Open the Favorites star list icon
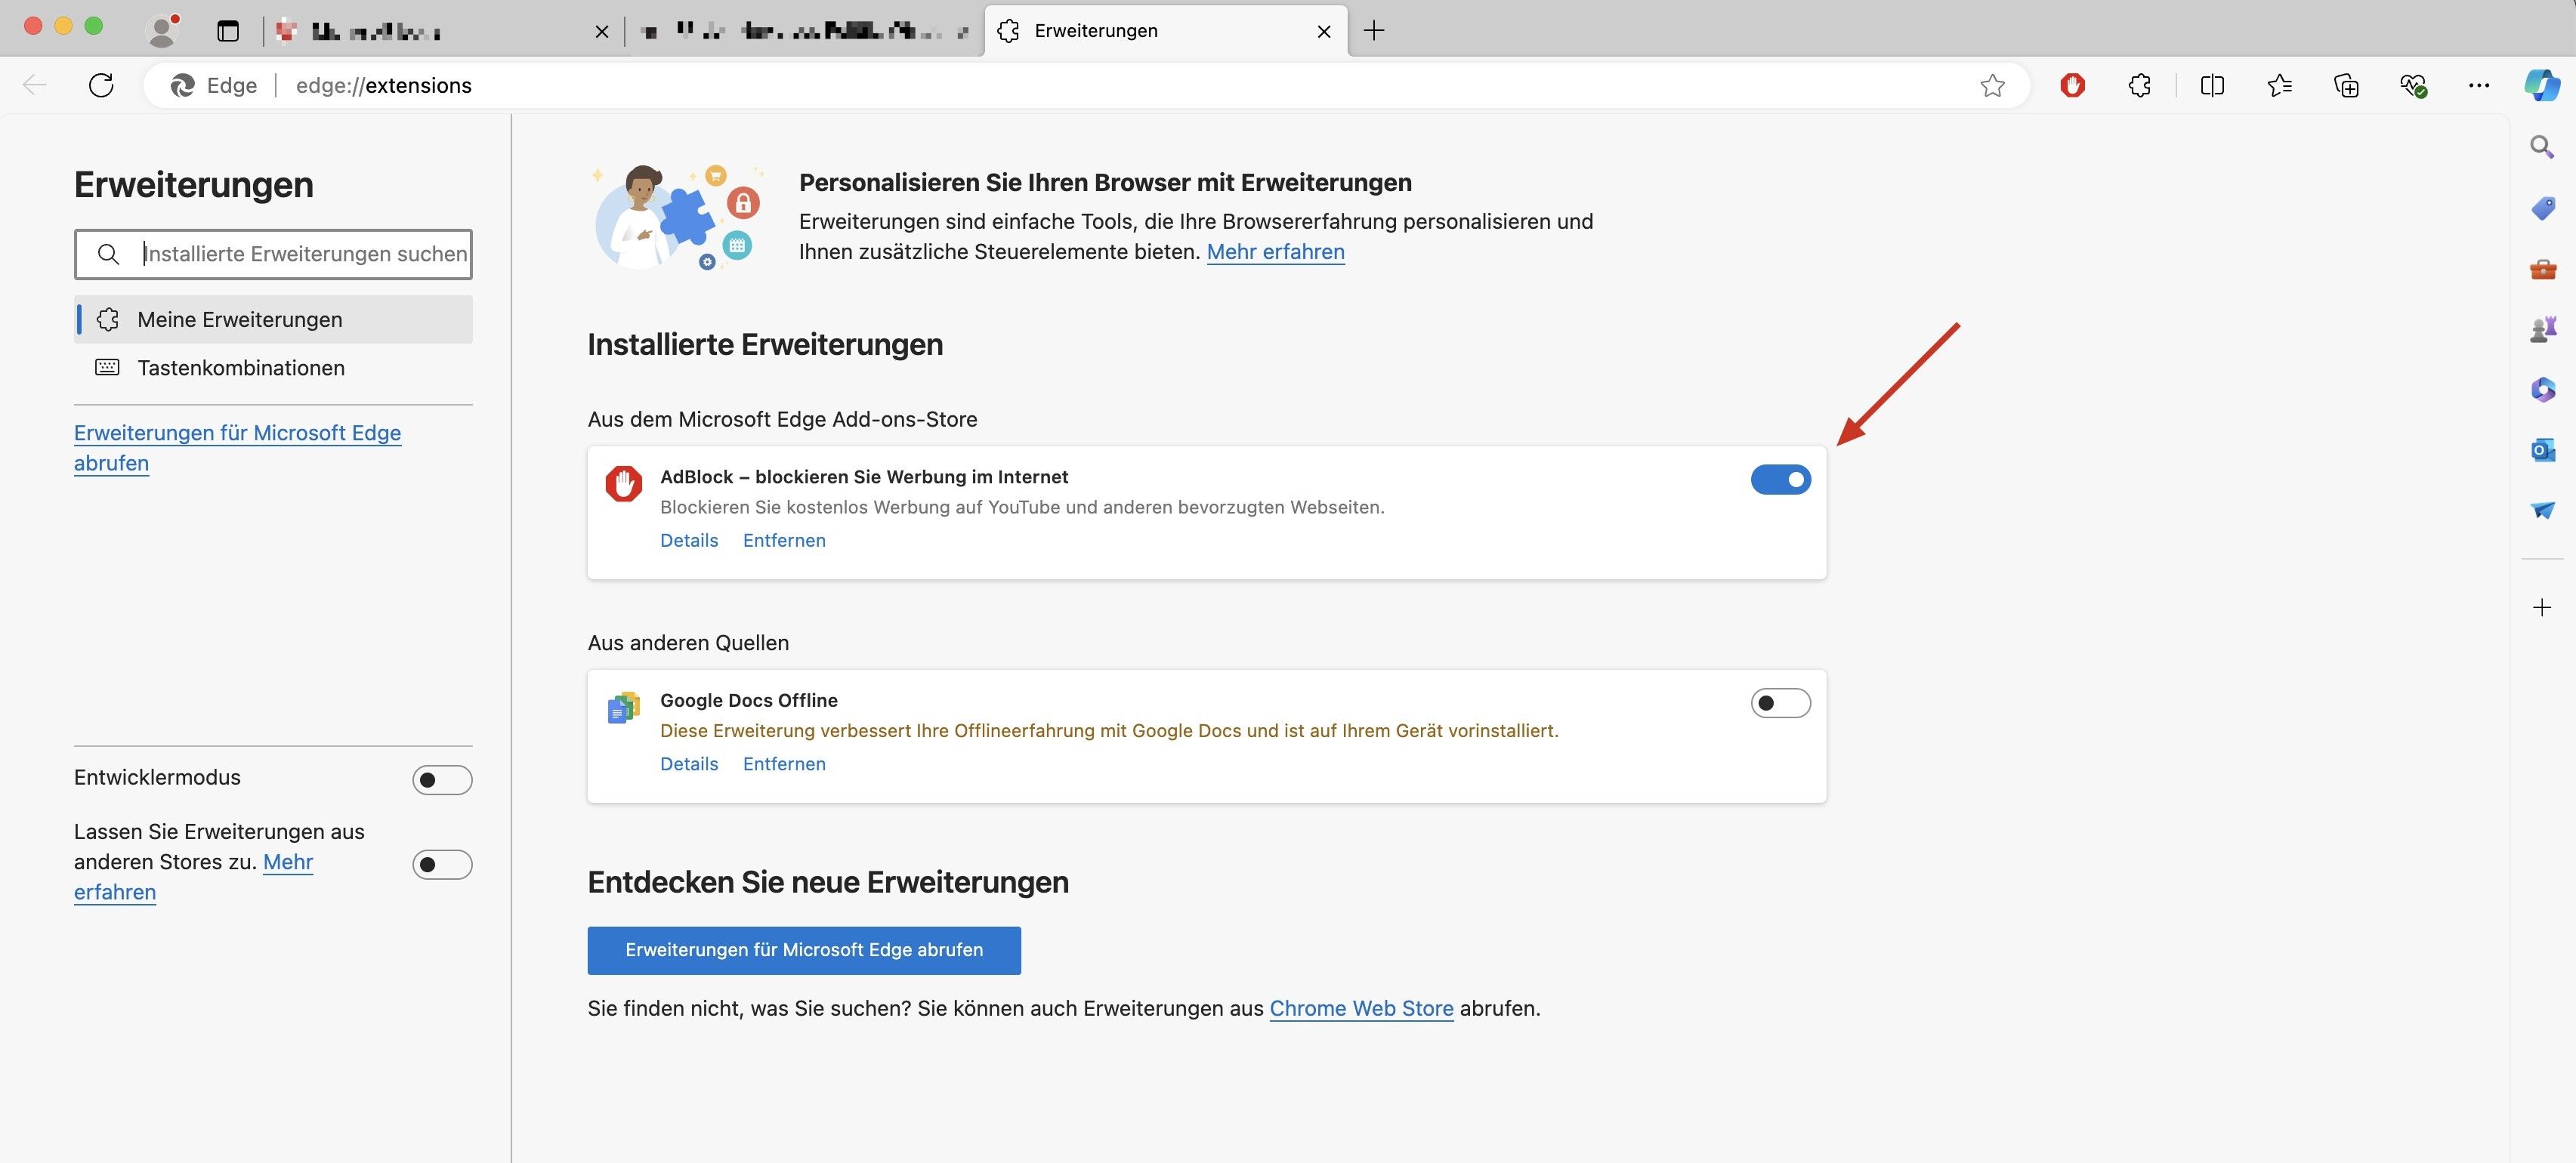Viewport: 2576px width, 1163px height. (x=2279, y=86)
